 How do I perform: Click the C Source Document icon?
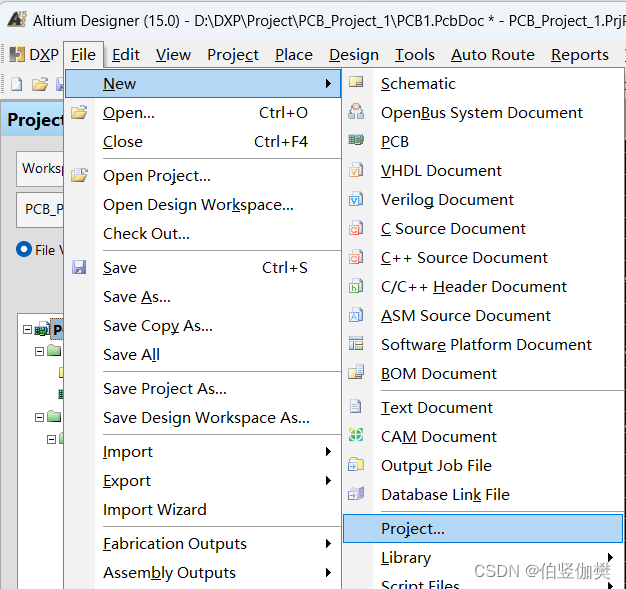[356, 228]
